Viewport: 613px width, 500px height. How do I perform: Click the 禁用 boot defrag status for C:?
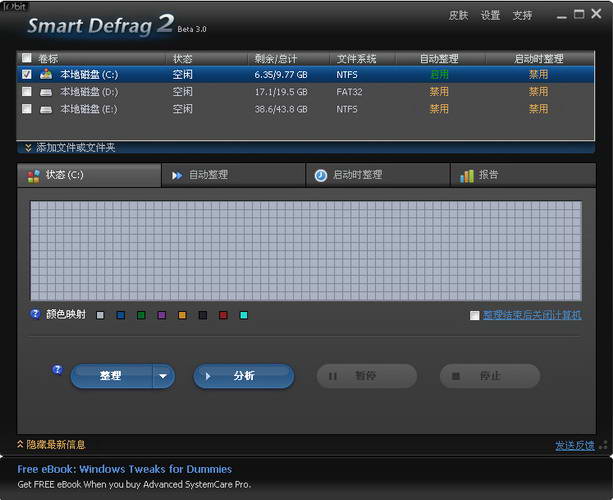click(538, 74)
